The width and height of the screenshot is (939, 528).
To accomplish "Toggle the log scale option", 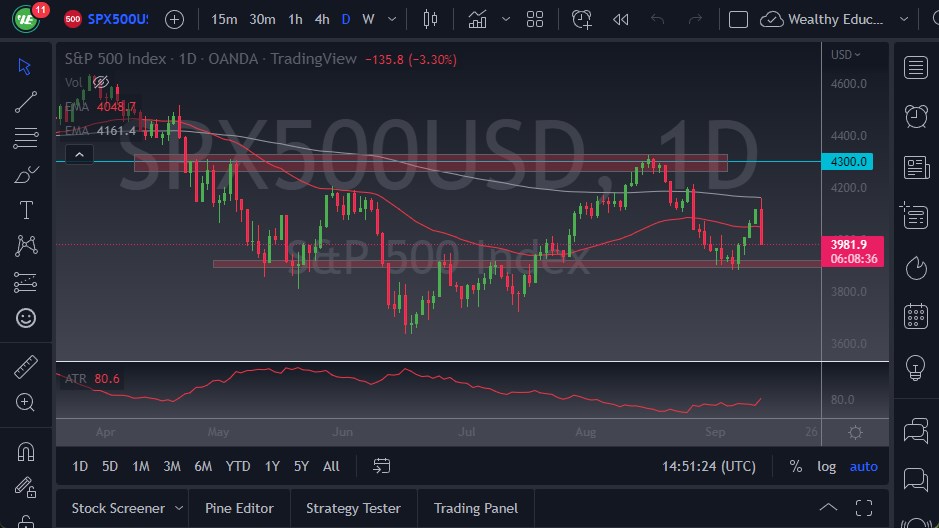I will click(x=826, y=466).
